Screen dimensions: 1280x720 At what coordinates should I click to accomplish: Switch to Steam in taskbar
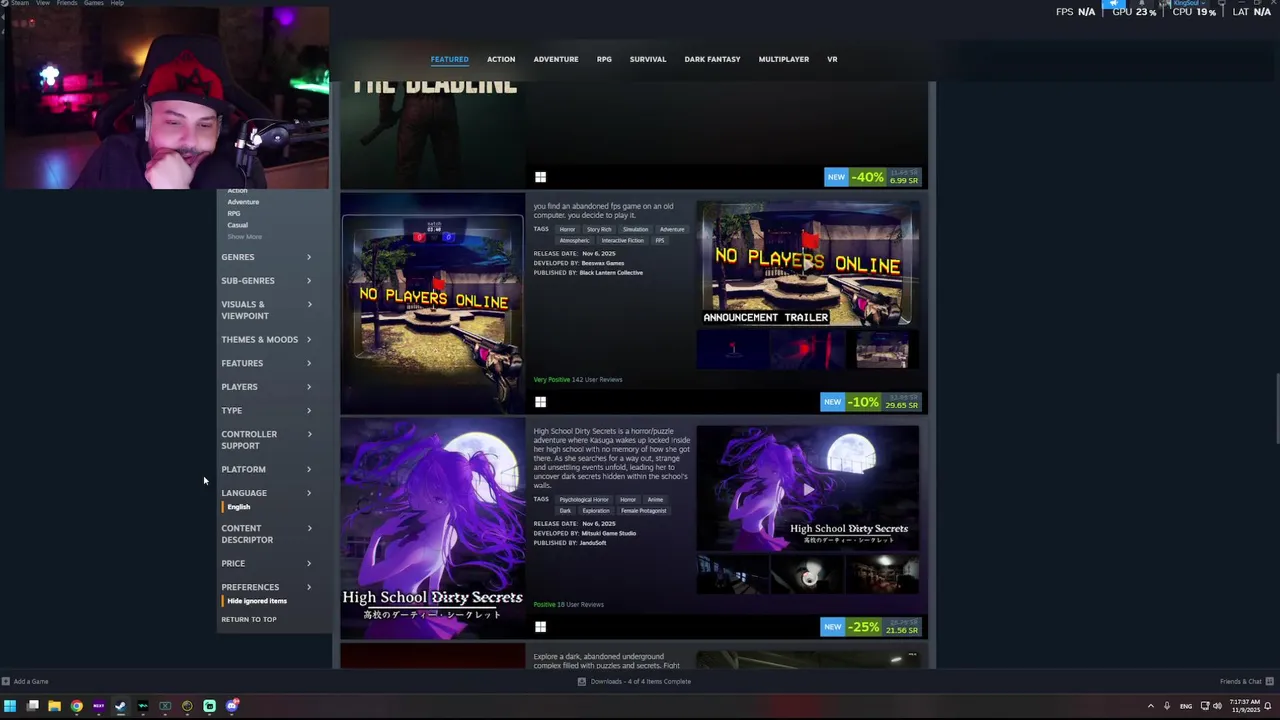point(120,706)
